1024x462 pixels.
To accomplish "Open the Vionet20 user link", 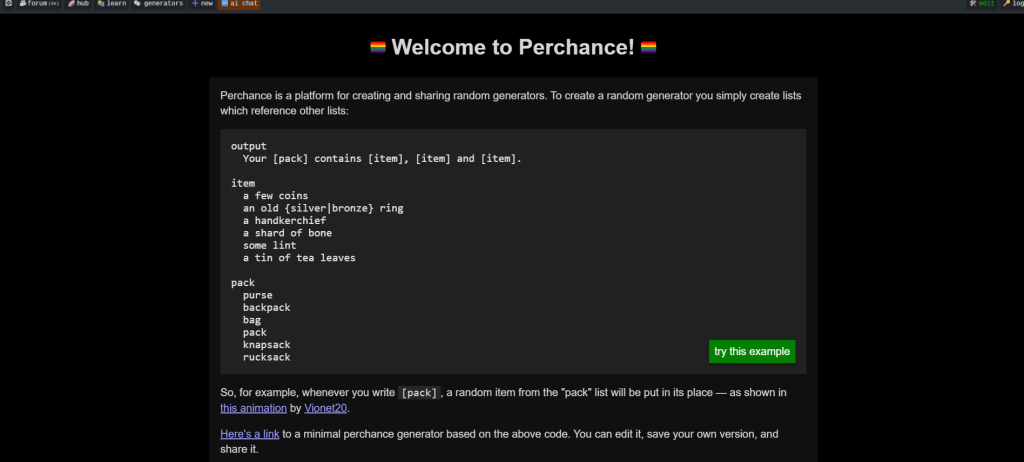I will (325, 408).
